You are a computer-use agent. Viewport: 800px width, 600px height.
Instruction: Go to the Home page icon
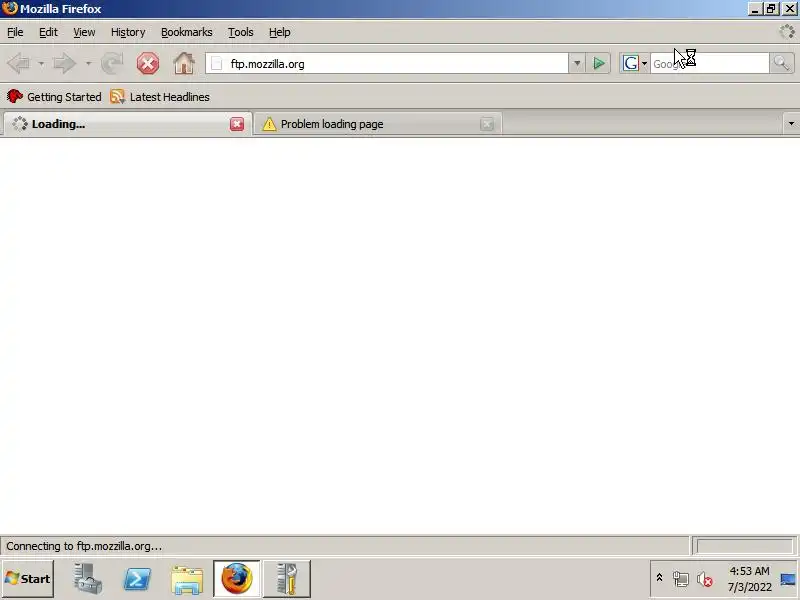pos(184,64)
